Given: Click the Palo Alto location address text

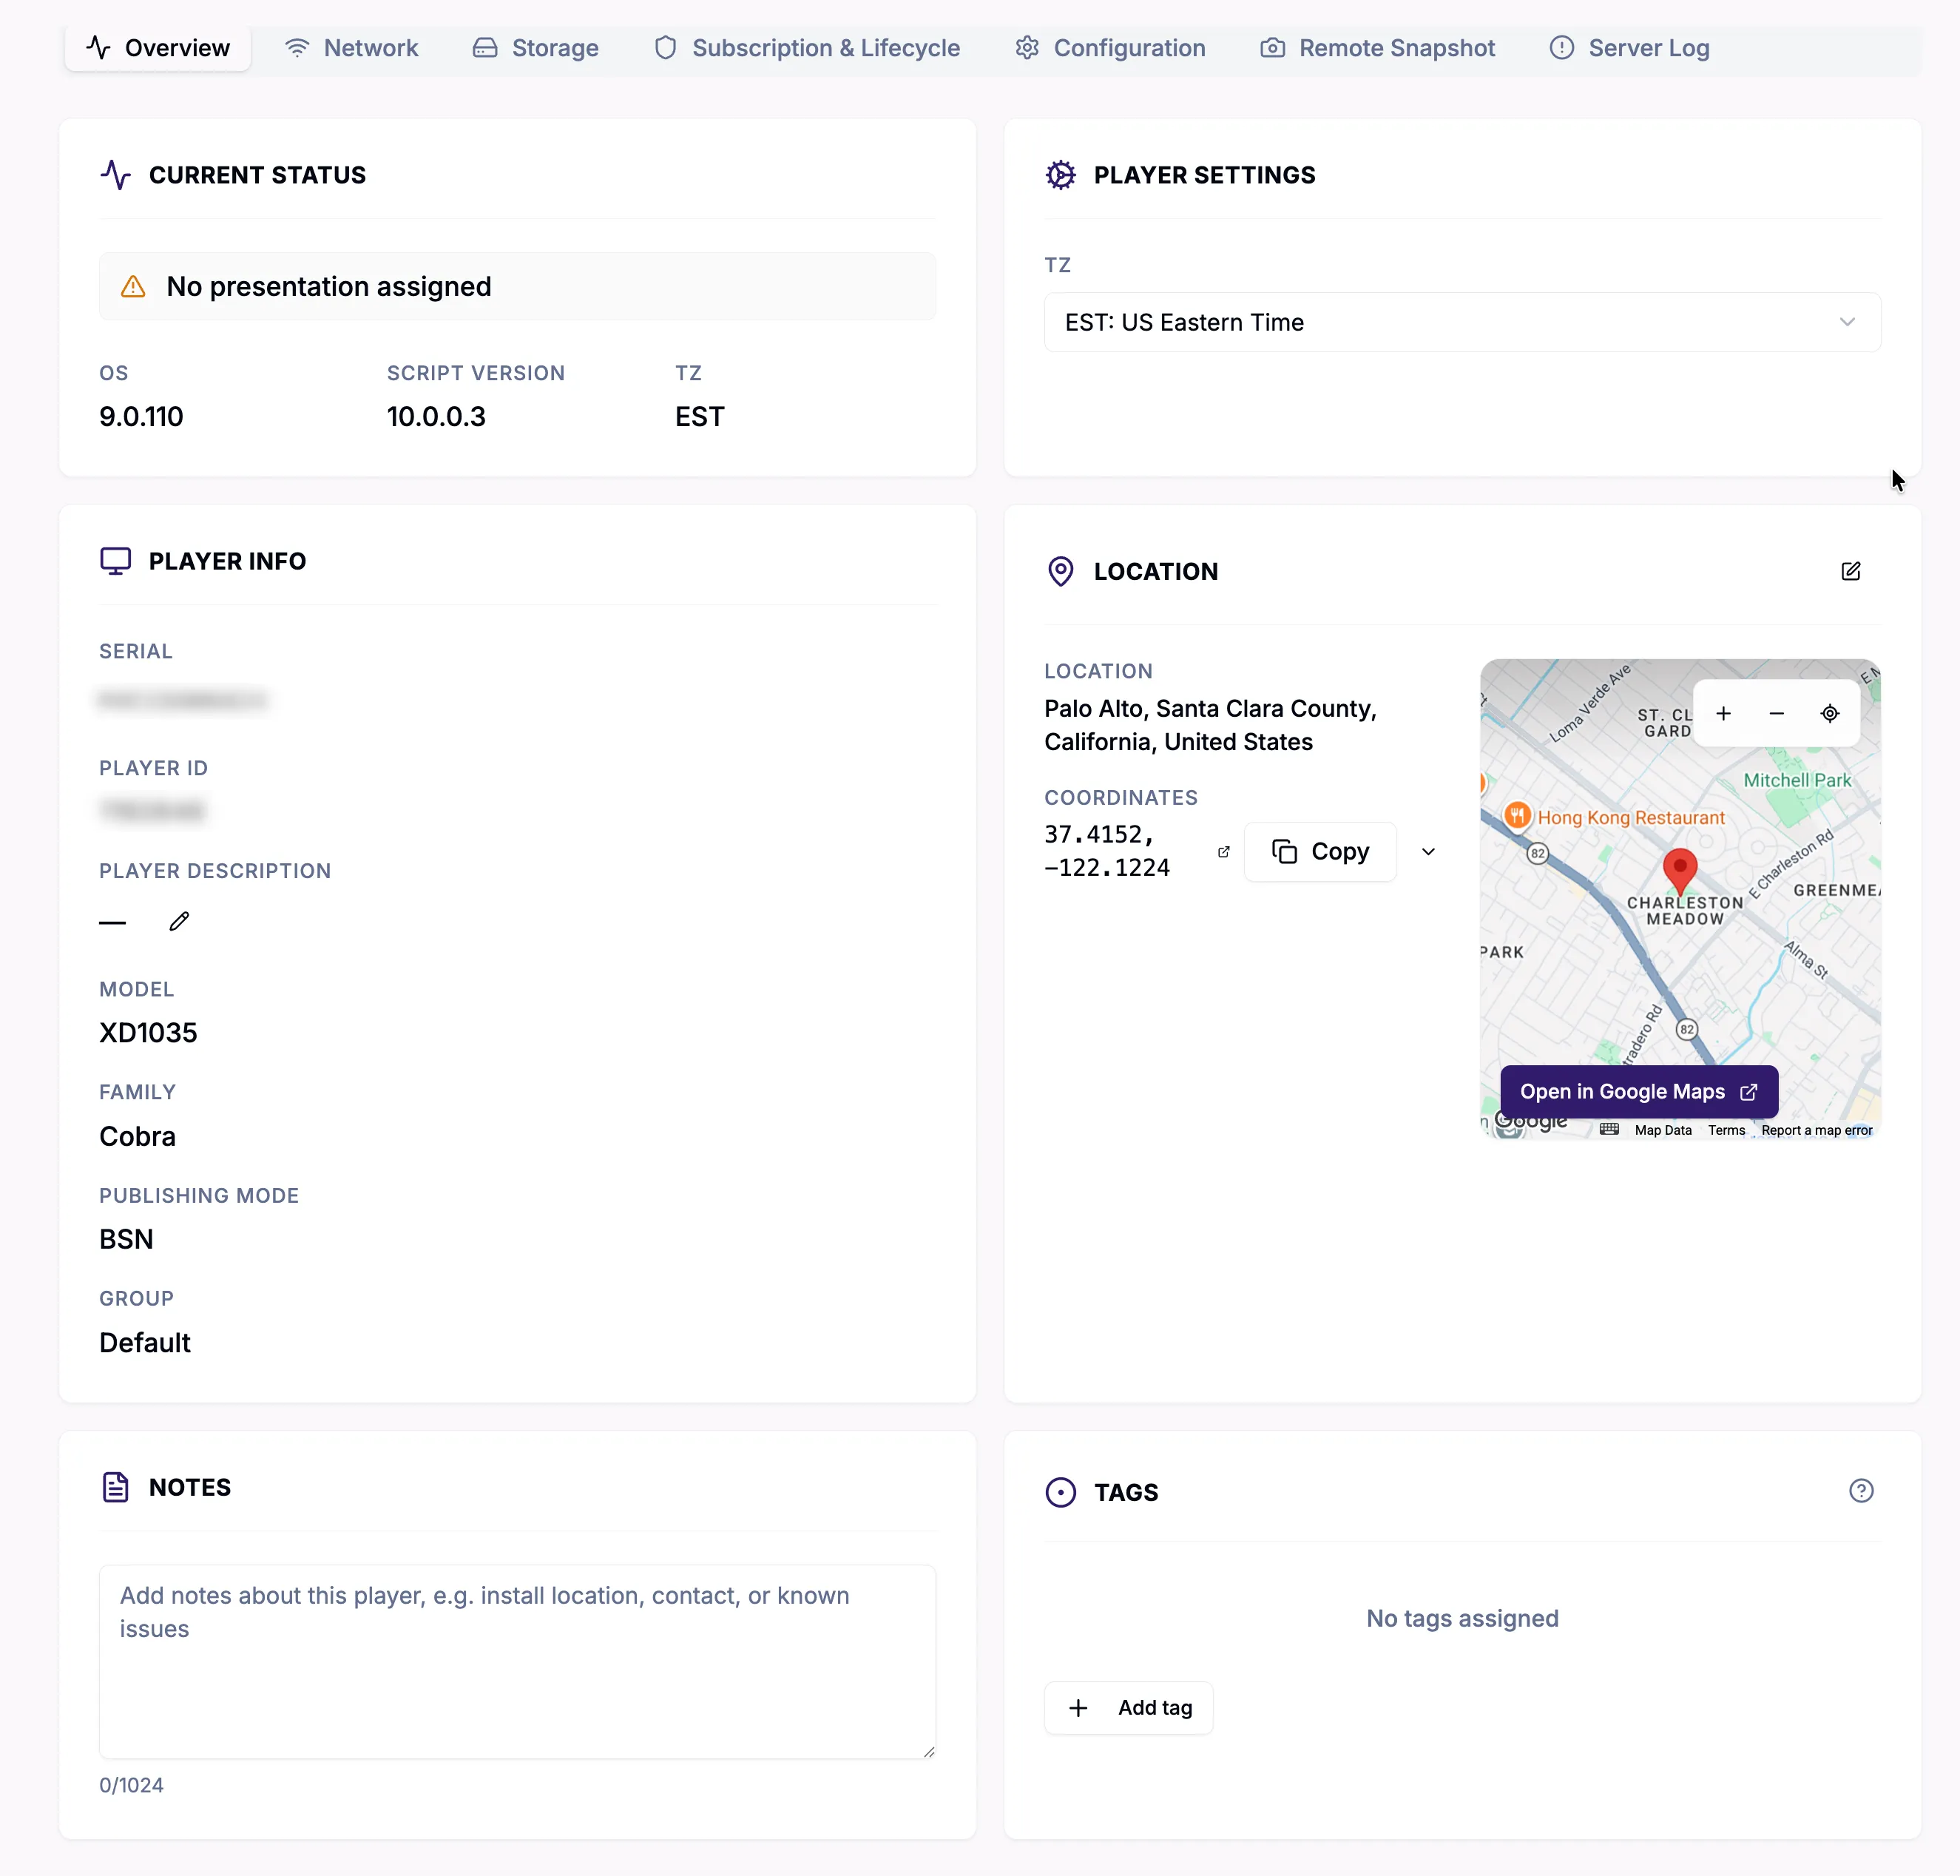Looking at the screenshot, I should pos(1211,725).
